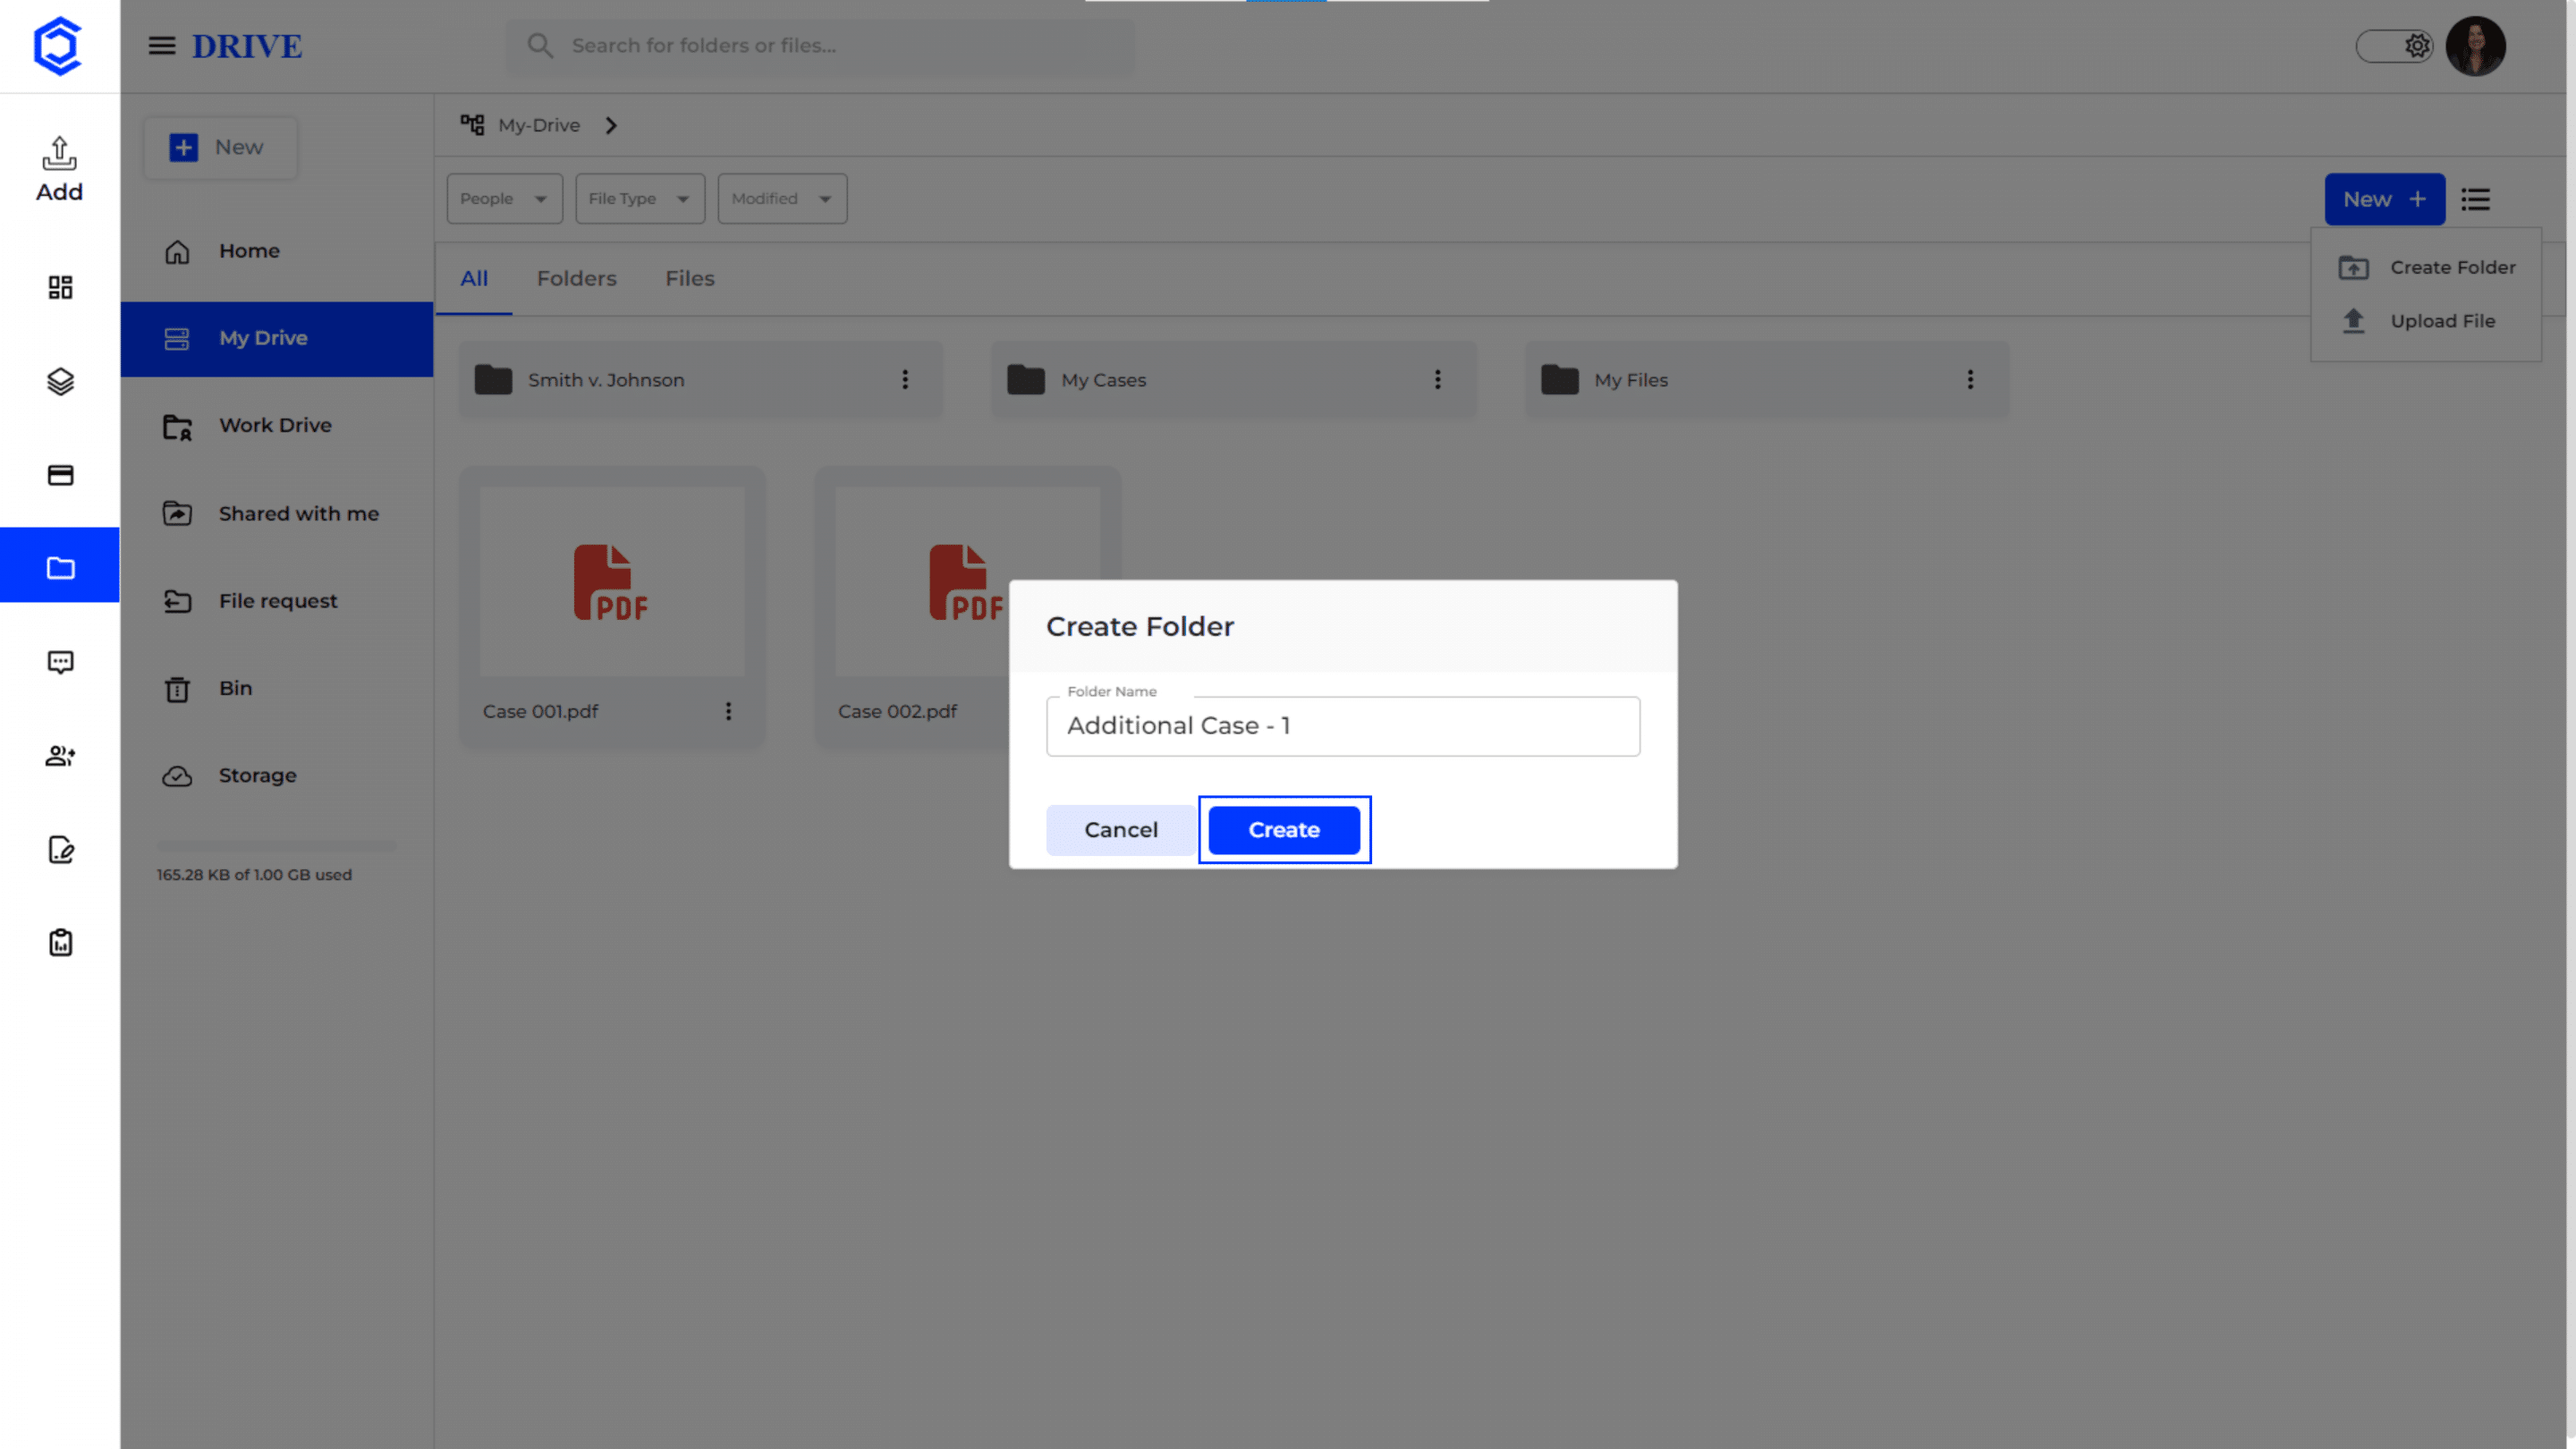
Task: Expand the File Type filter dropdown
Action: tap(640, 199)
